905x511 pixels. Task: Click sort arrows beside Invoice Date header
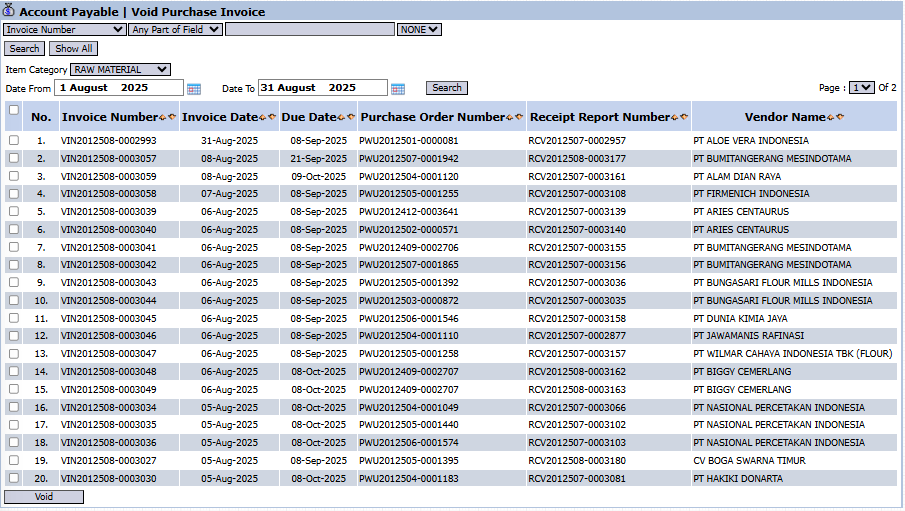point(267,117)
